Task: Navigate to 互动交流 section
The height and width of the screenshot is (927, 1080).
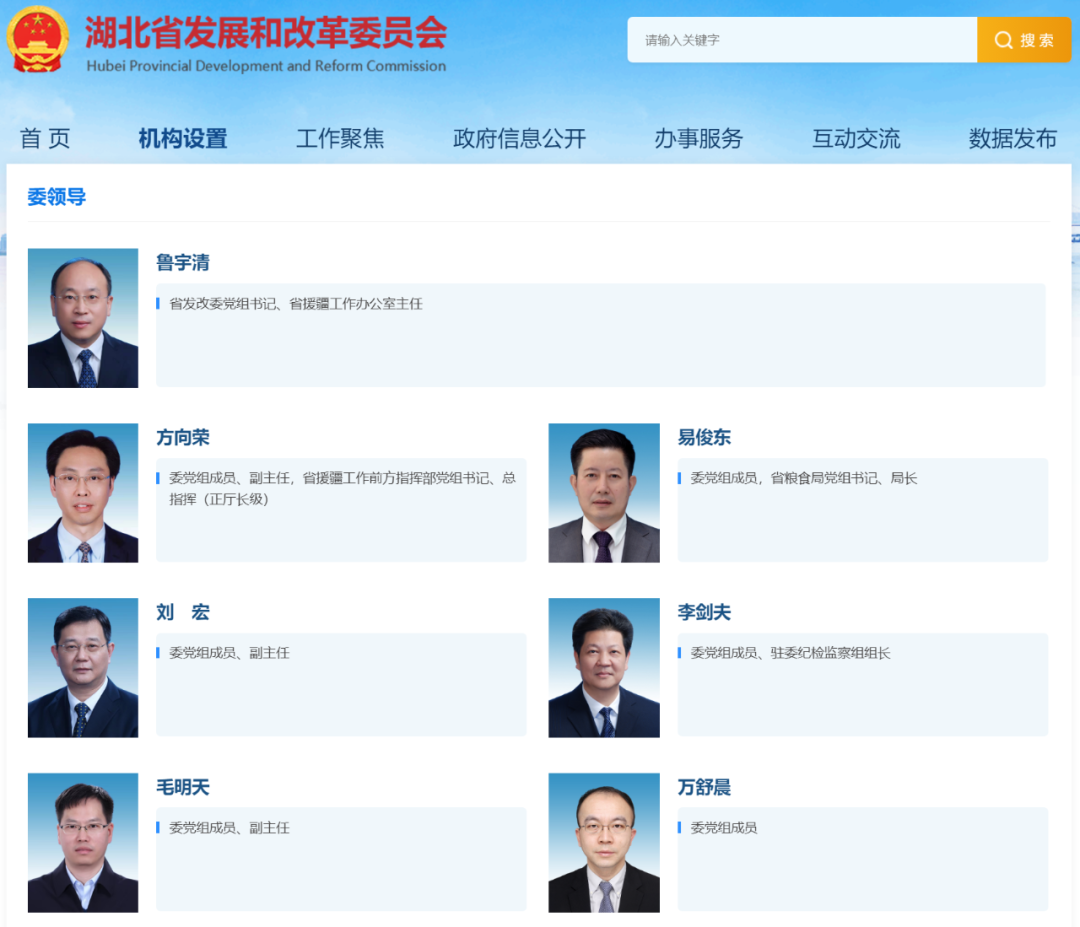Action: (856, 139)
